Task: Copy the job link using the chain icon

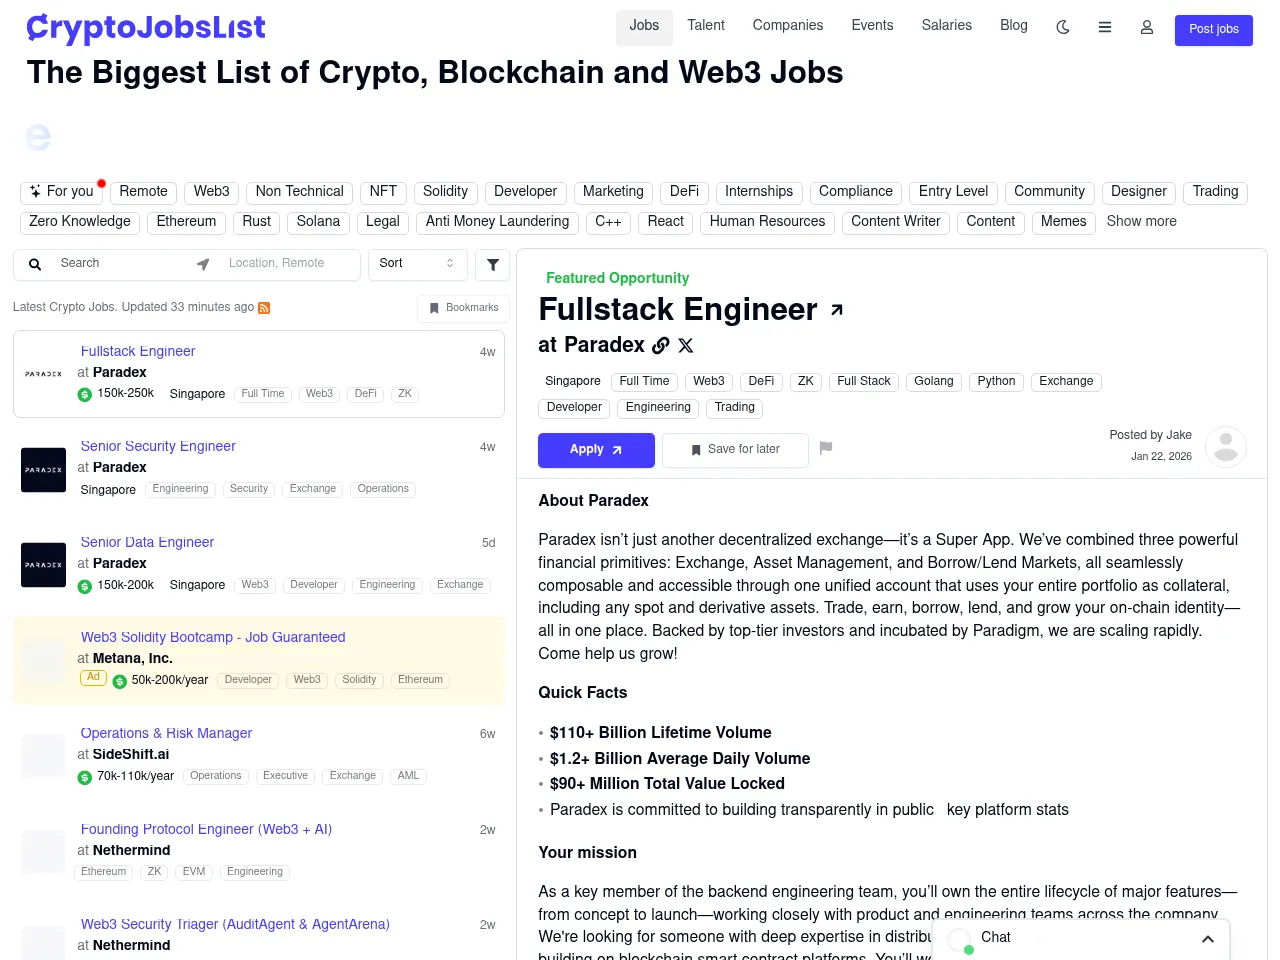Action: pos(660,345)
